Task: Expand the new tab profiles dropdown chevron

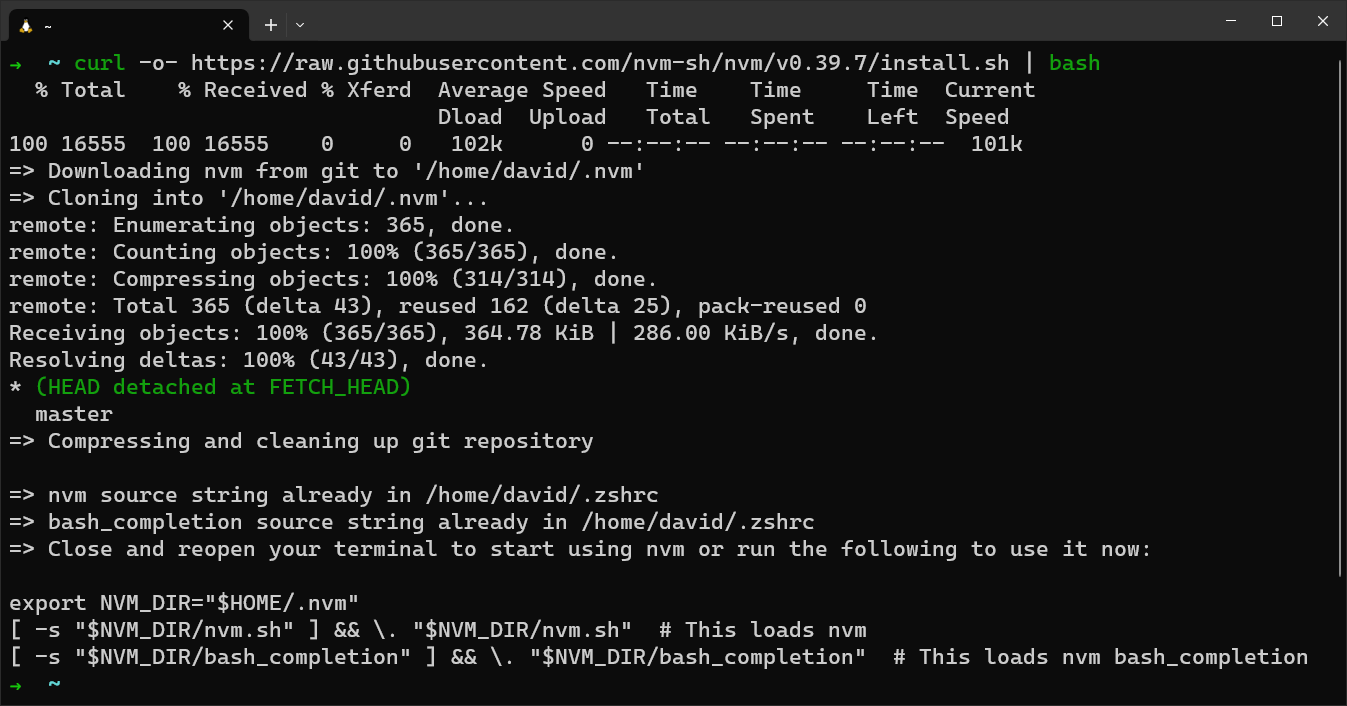Action: [300, 25]
